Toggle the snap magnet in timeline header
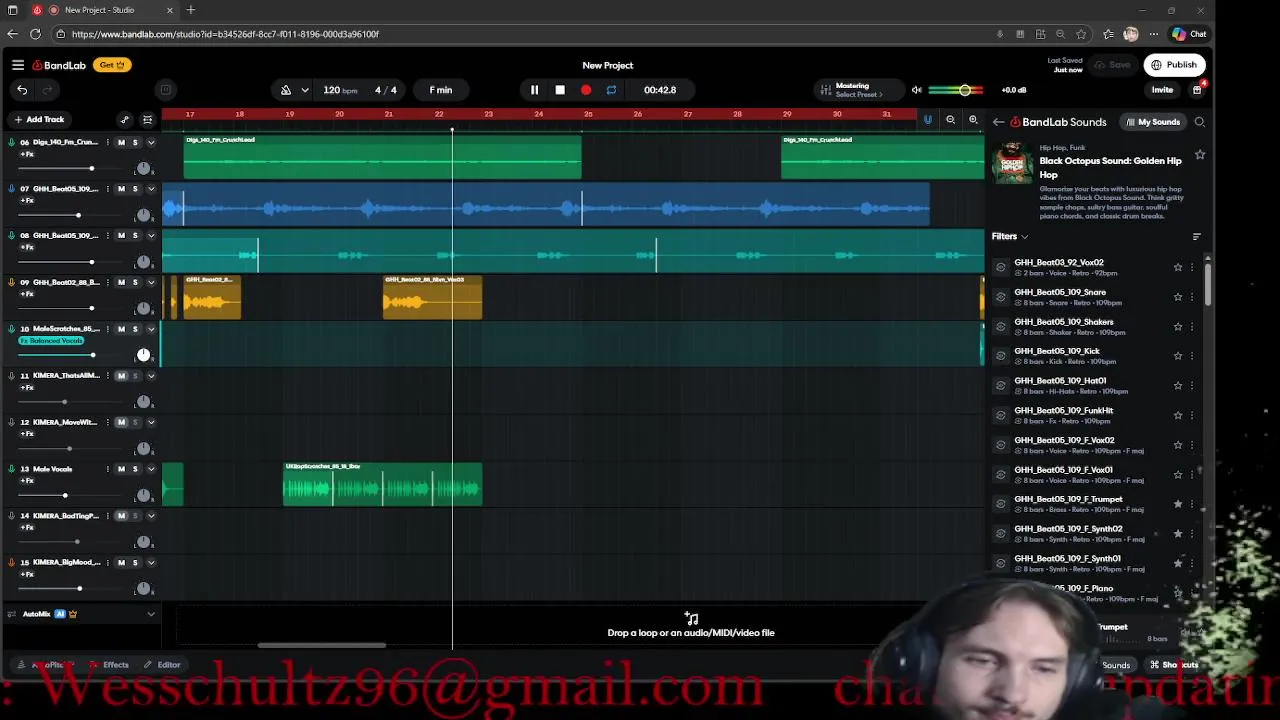The image size is (1280, 720). tap(927, 120)
